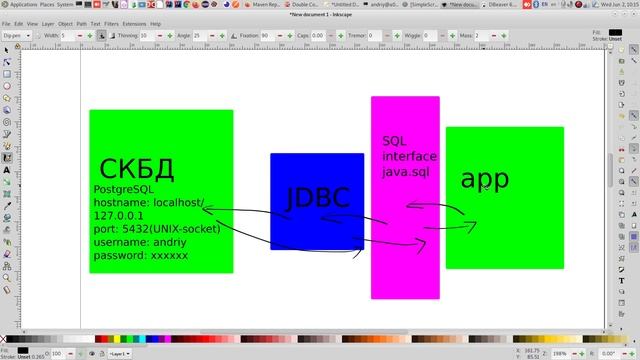Select the Gradient tool
The width and height of the screenshot is (640, 360).
click(x=7, y=182)
